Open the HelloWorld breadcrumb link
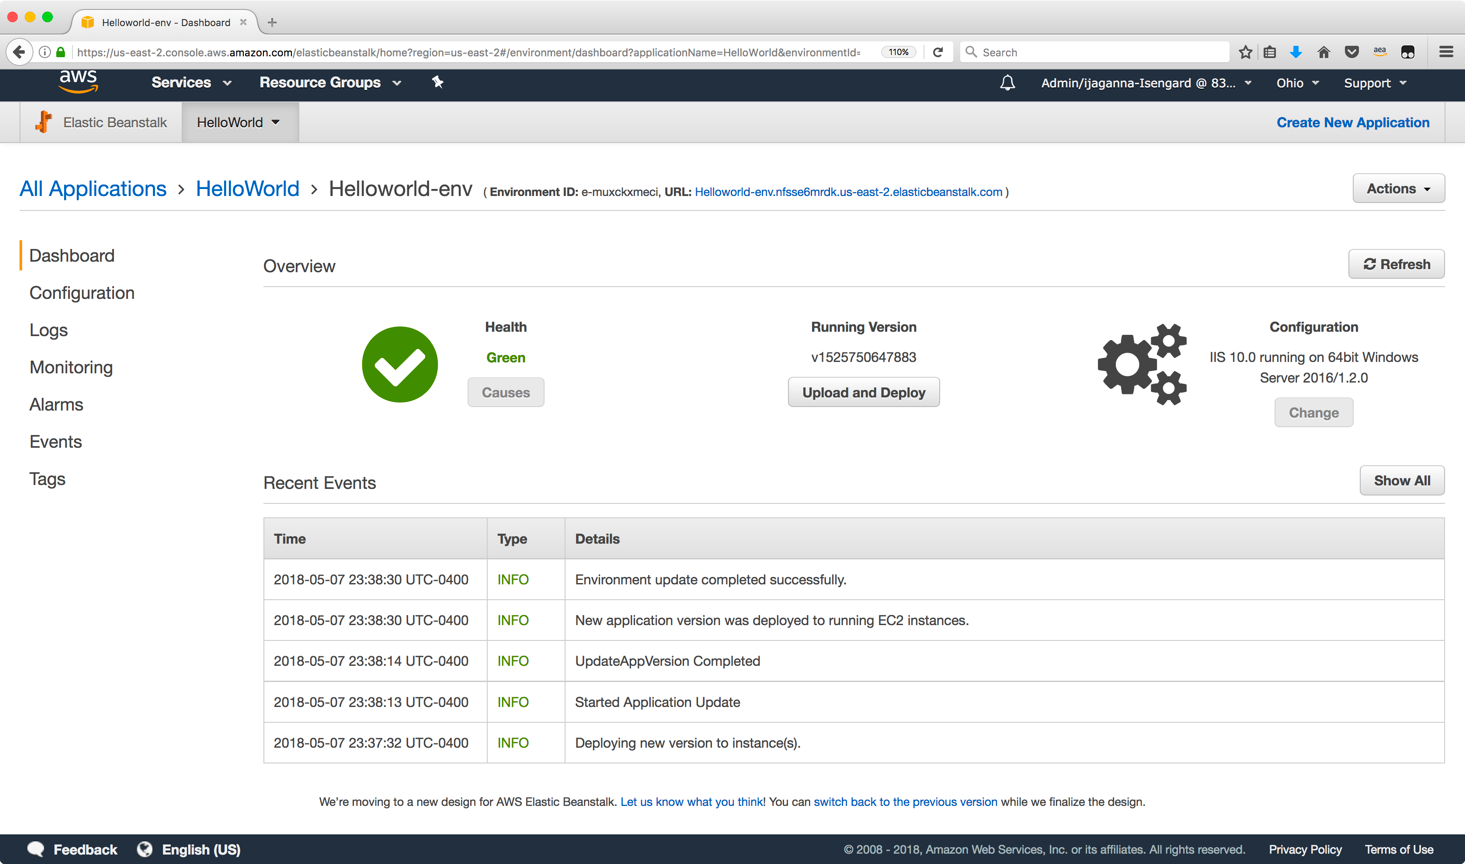Viewport: 1465px width, 864px height. pyautogui.click(x=247, y=188)
